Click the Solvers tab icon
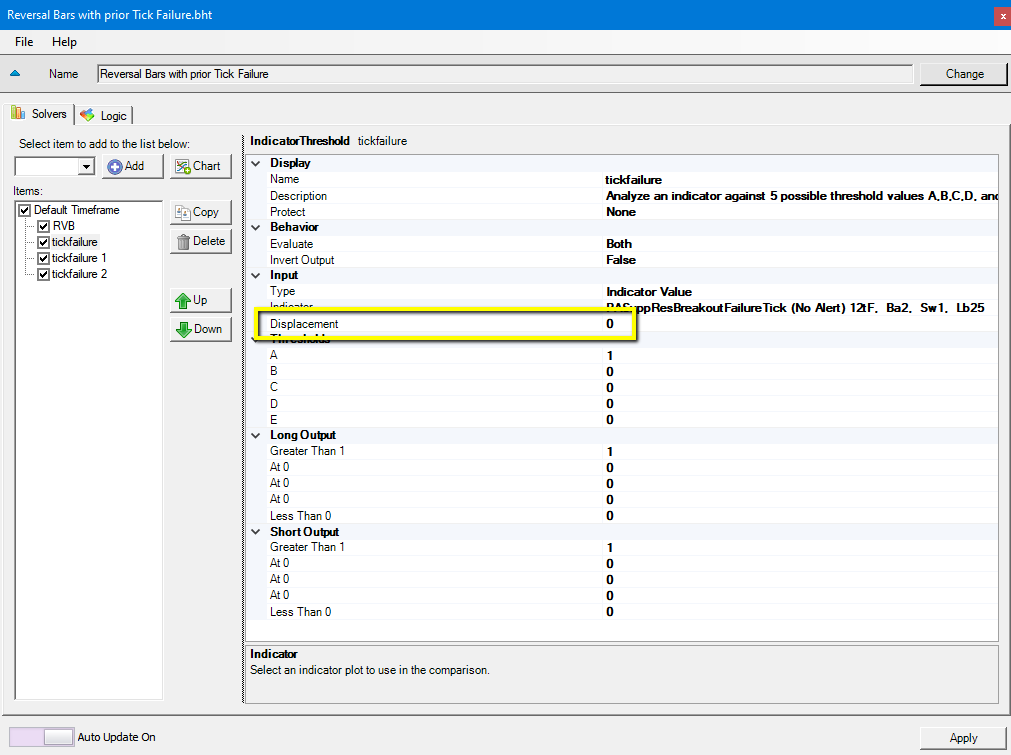1011x755 pixels. click(x=18, y=113)
